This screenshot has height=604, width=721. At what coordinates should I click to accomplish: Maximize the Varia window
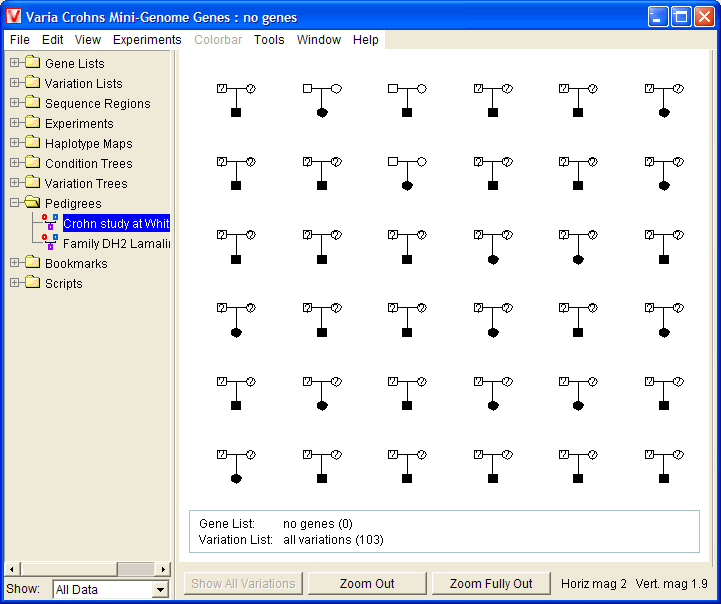coord(681,17)
